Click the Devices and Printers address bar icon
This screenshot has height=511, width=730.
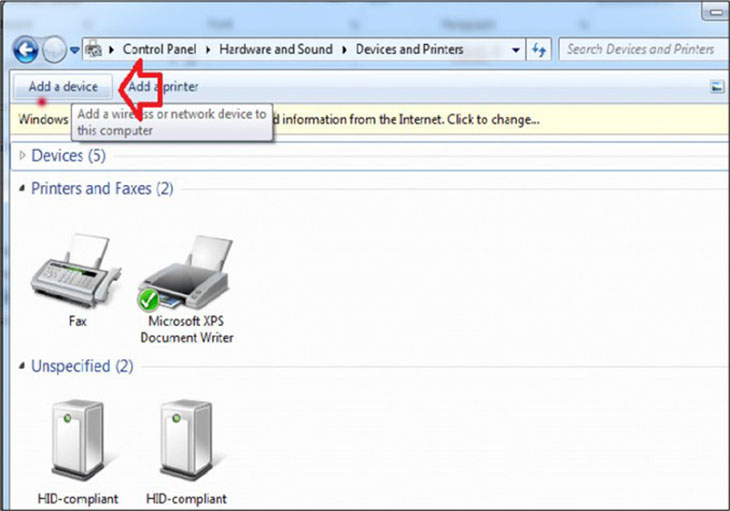pos(93,49)
